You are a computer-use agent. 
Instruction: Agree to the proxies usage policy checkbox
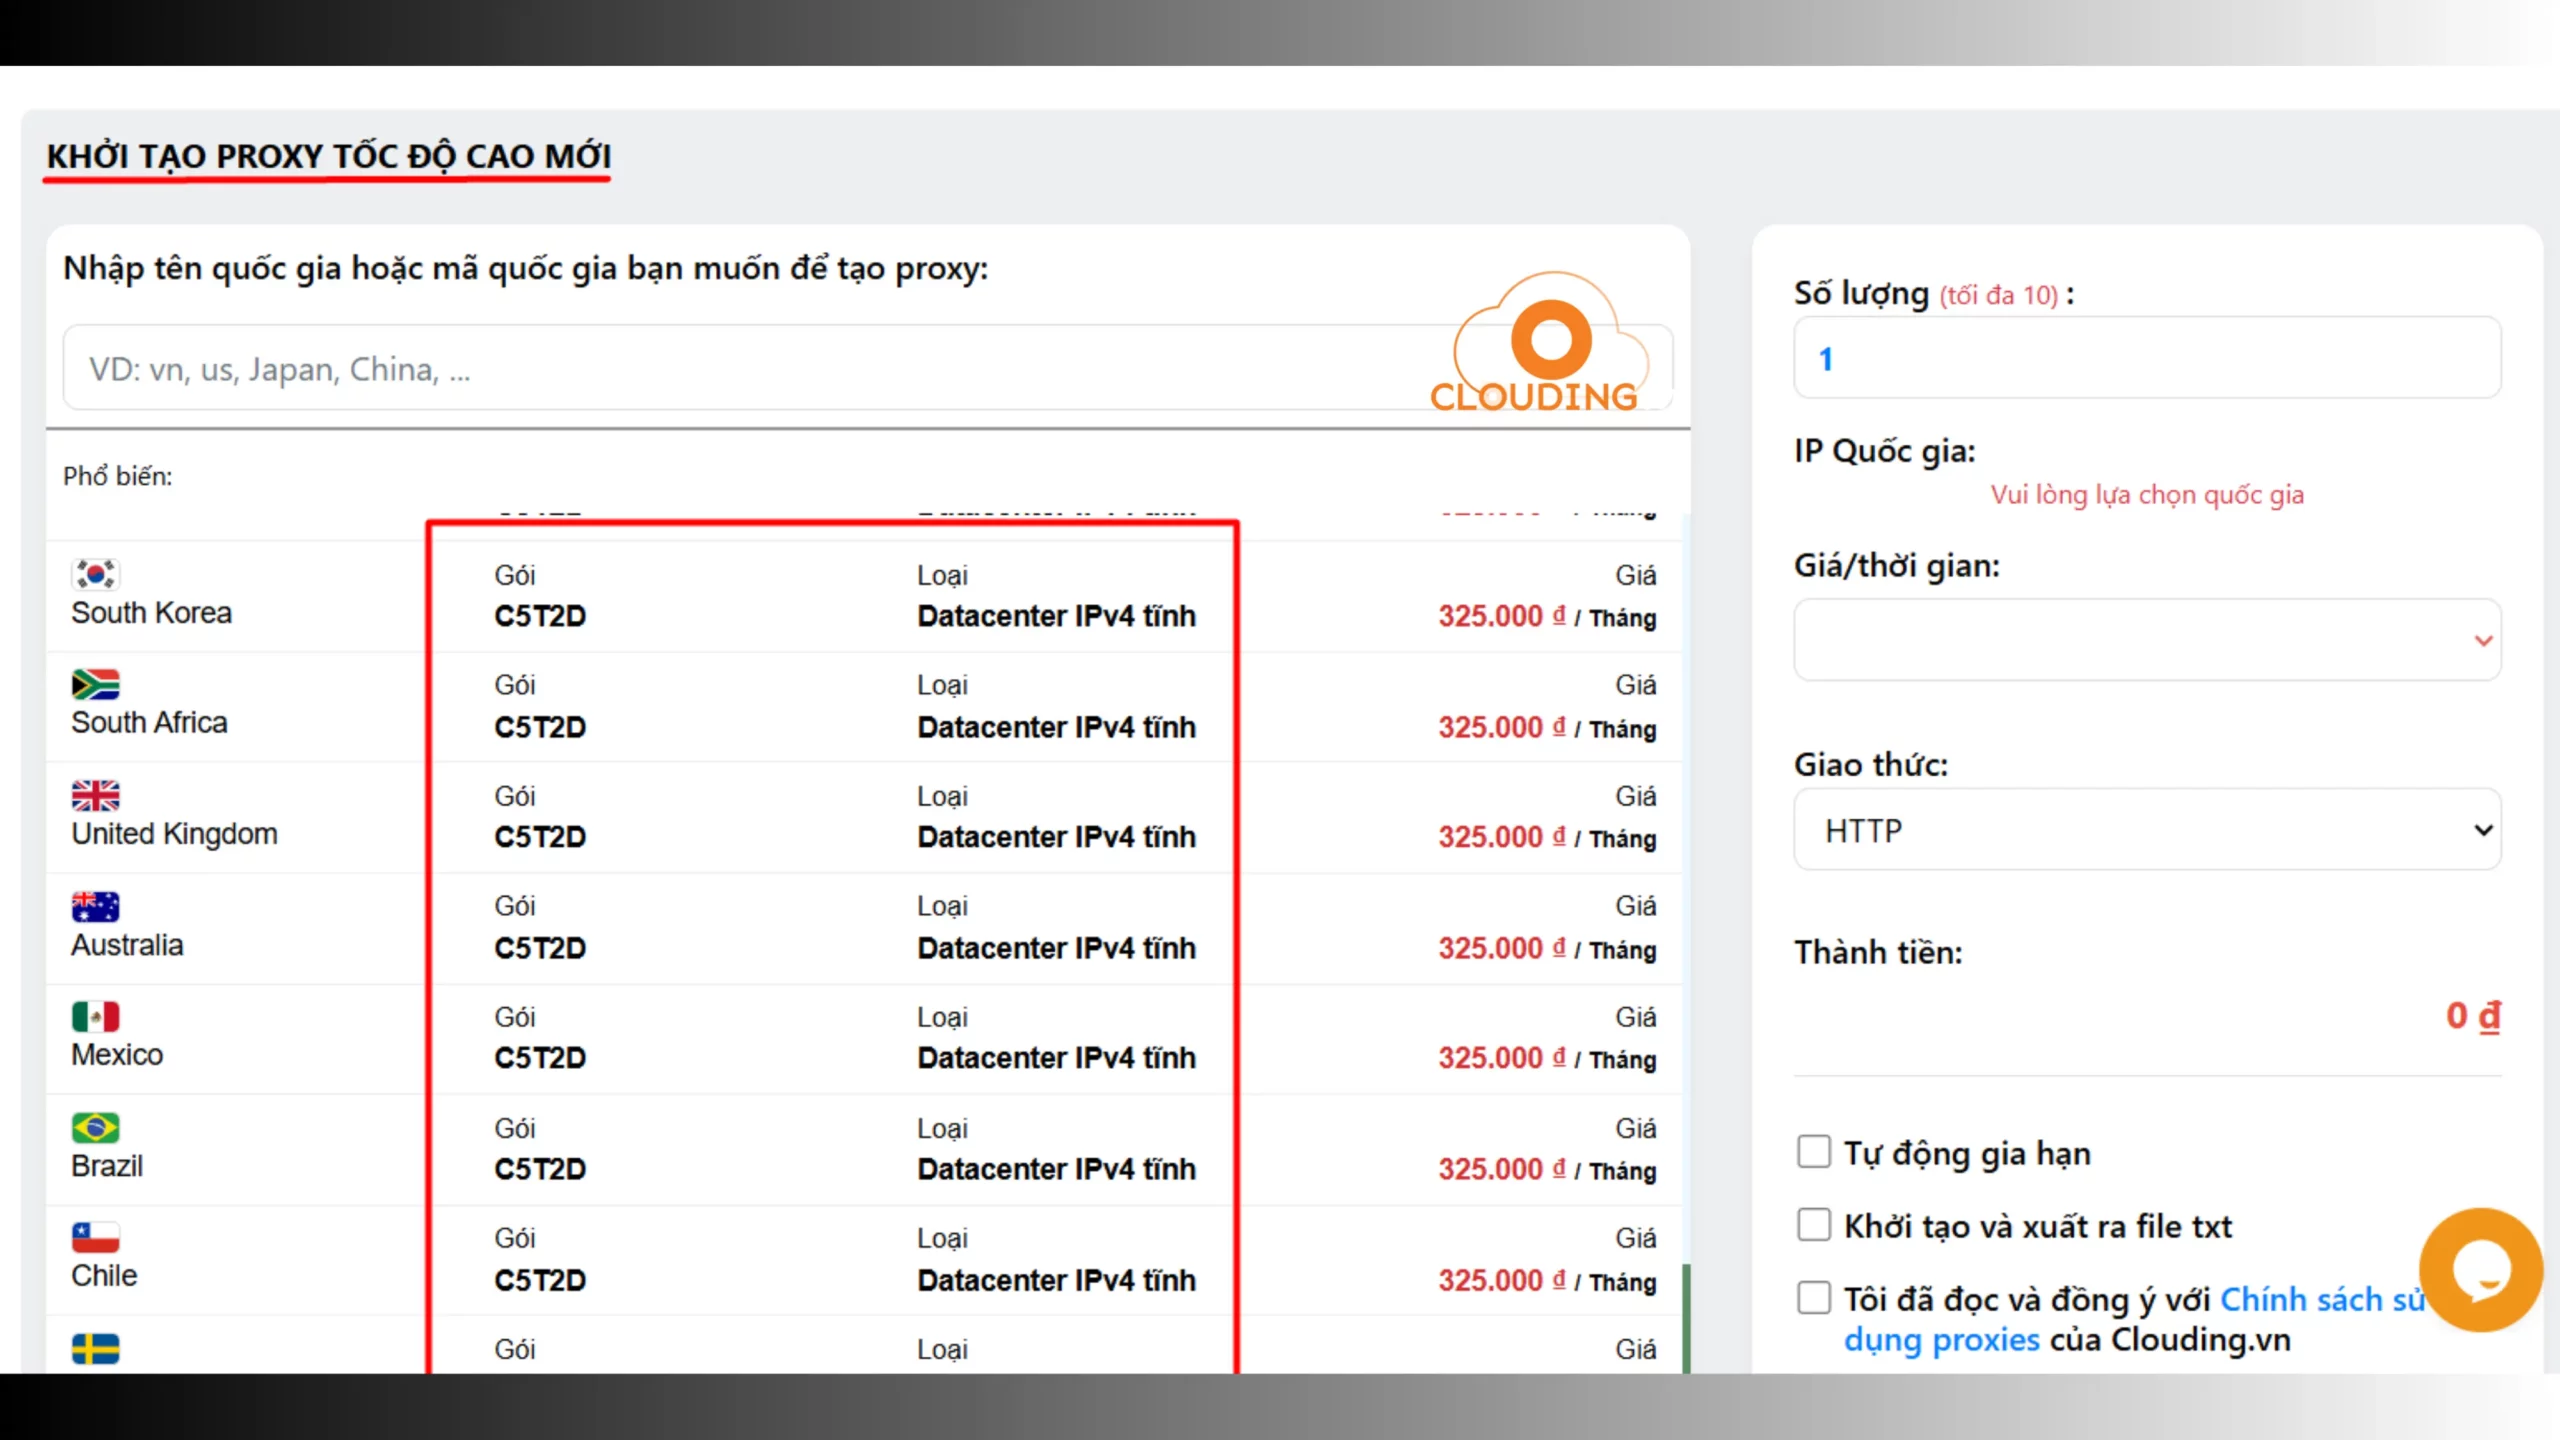(1815, 1297)
